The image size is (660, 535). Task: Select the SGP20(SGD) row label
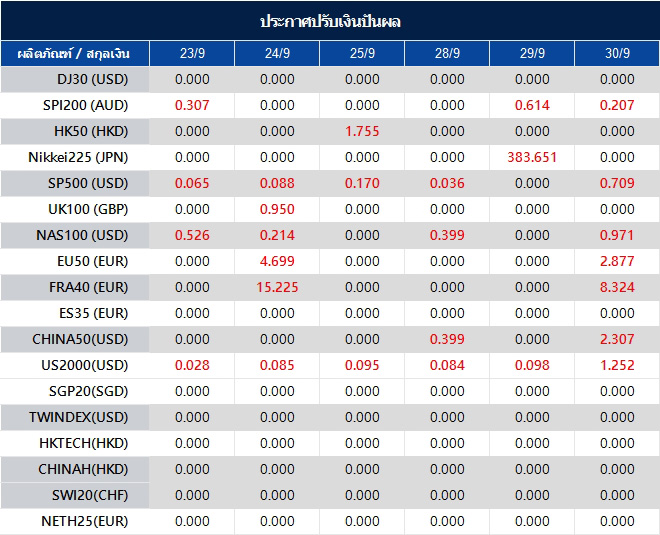88,391
